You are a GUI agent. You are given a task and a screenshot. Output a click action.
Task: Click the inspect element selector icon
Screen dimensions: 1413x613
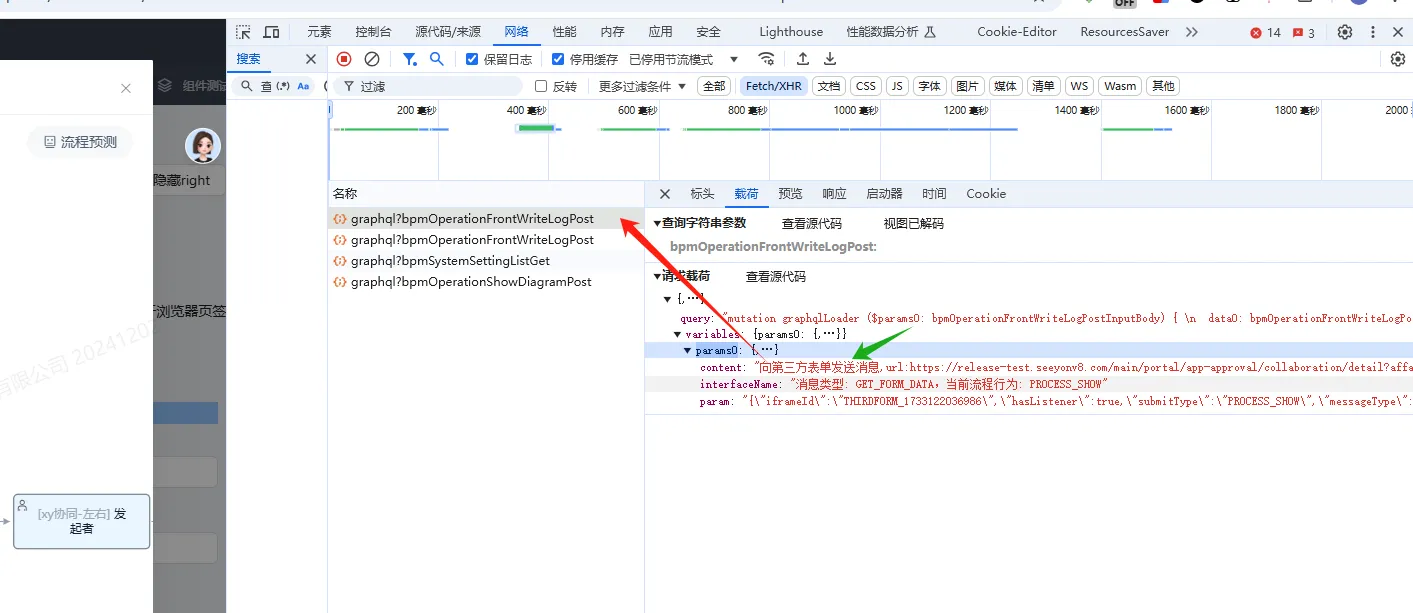(244, 32)
